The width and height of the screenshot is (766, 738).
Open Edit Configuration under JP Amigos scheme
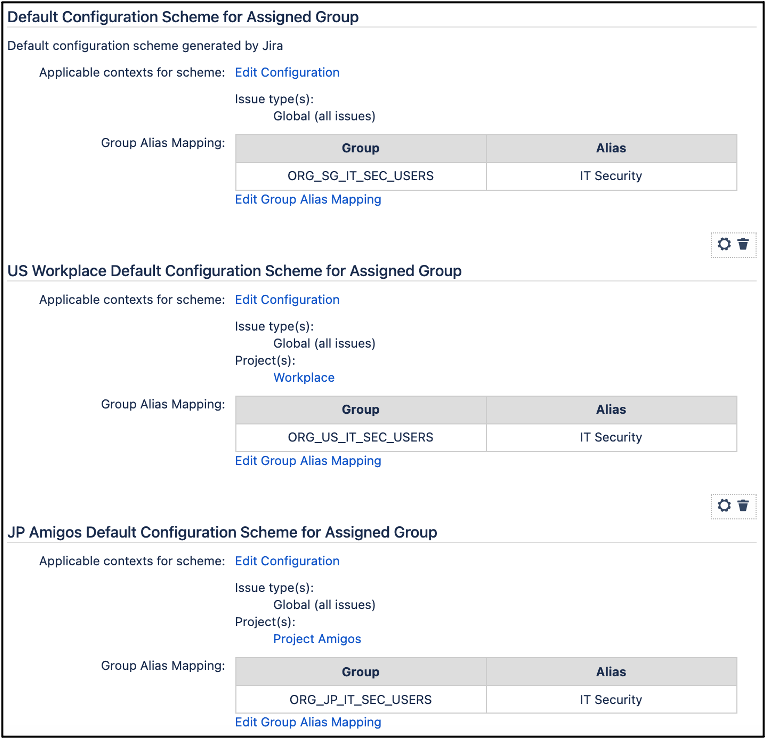click(287, 561)
